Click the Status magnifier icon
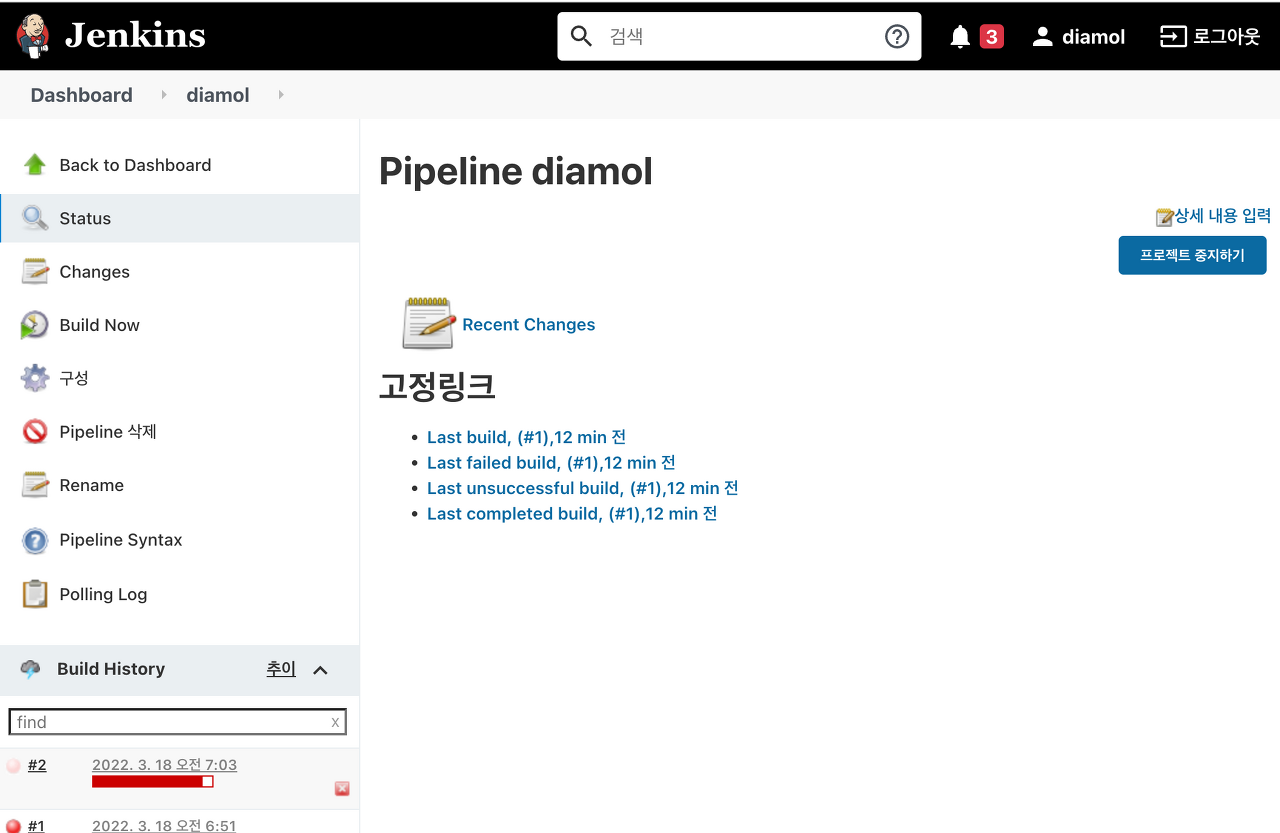1280x833 pixels. (35, 218)
